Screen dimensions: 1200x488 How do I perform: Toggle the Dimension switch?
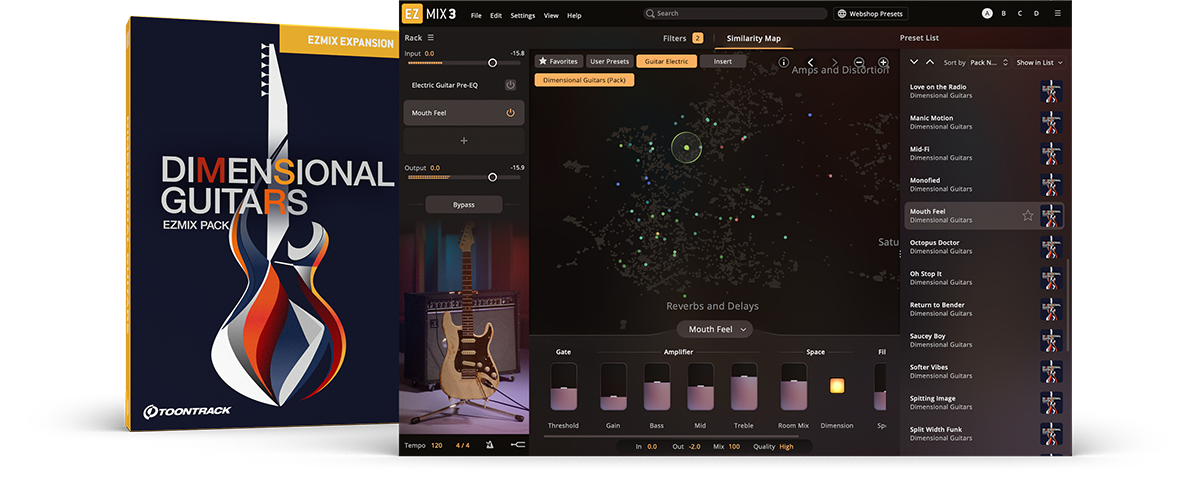click(x=837, y=386)
